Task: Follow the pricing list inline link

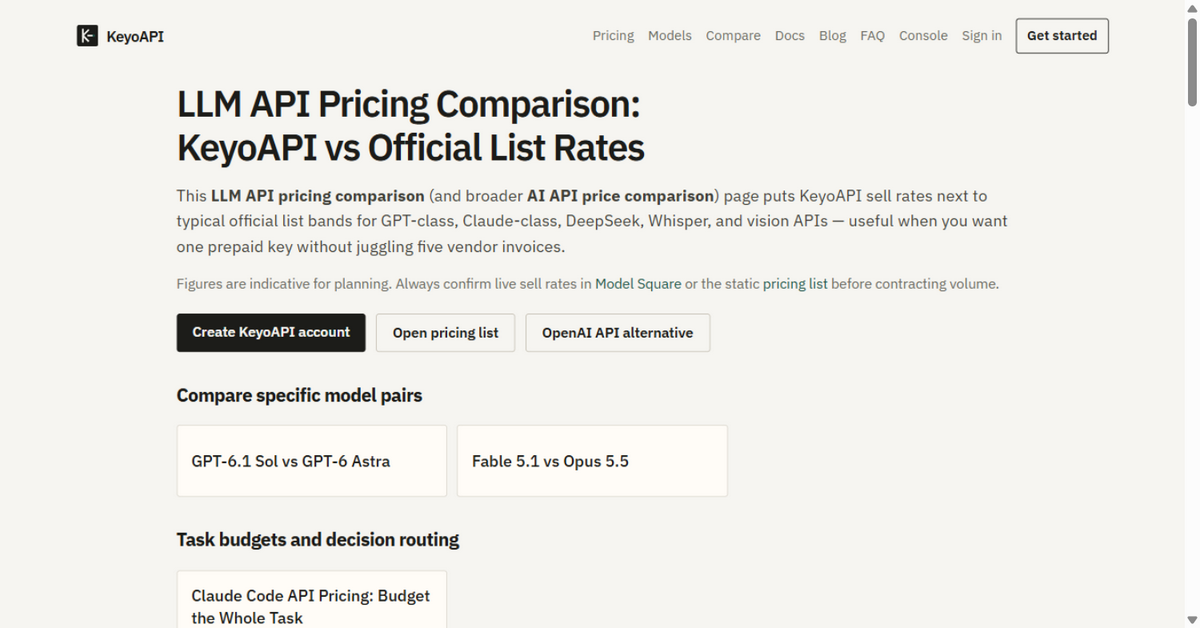Action: [x=795, y=284]
